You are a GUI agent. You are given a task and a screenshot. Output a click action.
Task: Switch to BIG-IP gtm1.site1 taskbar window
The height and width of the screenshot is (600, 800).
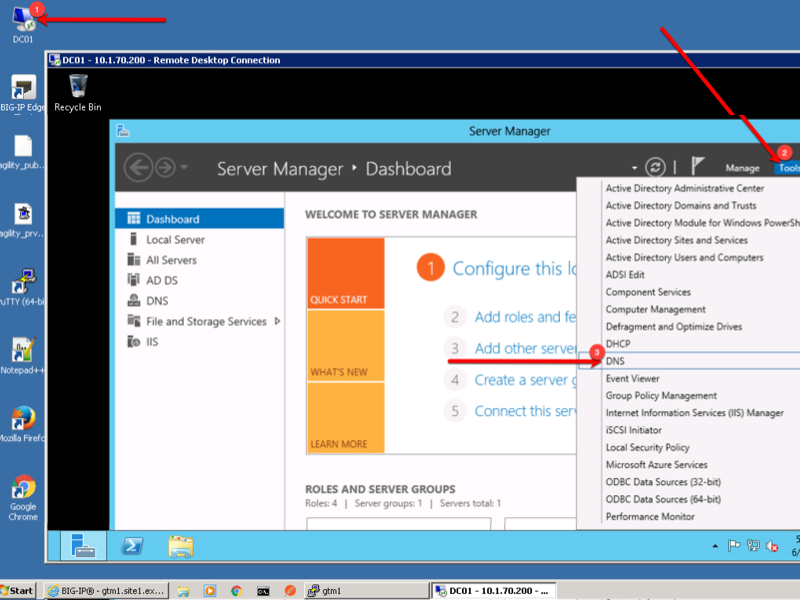(106, 591)
